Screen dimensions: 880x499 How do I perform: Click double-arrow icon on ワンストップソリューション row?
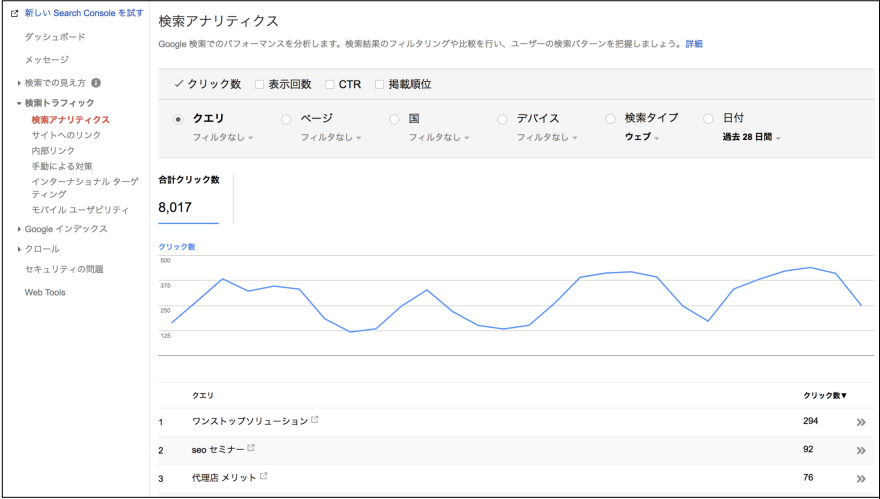click(860, 422)
